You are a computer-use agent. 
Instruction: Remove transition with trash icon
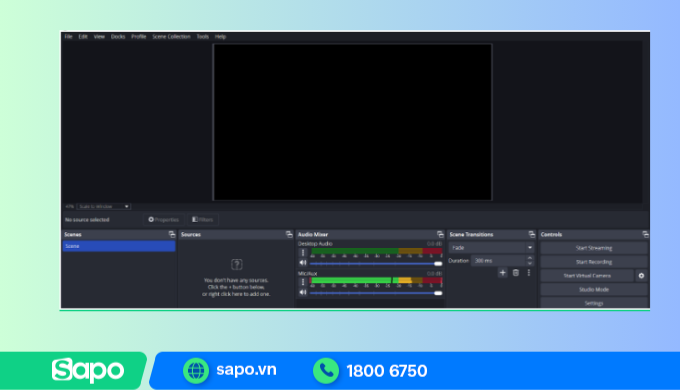[516, 273]
